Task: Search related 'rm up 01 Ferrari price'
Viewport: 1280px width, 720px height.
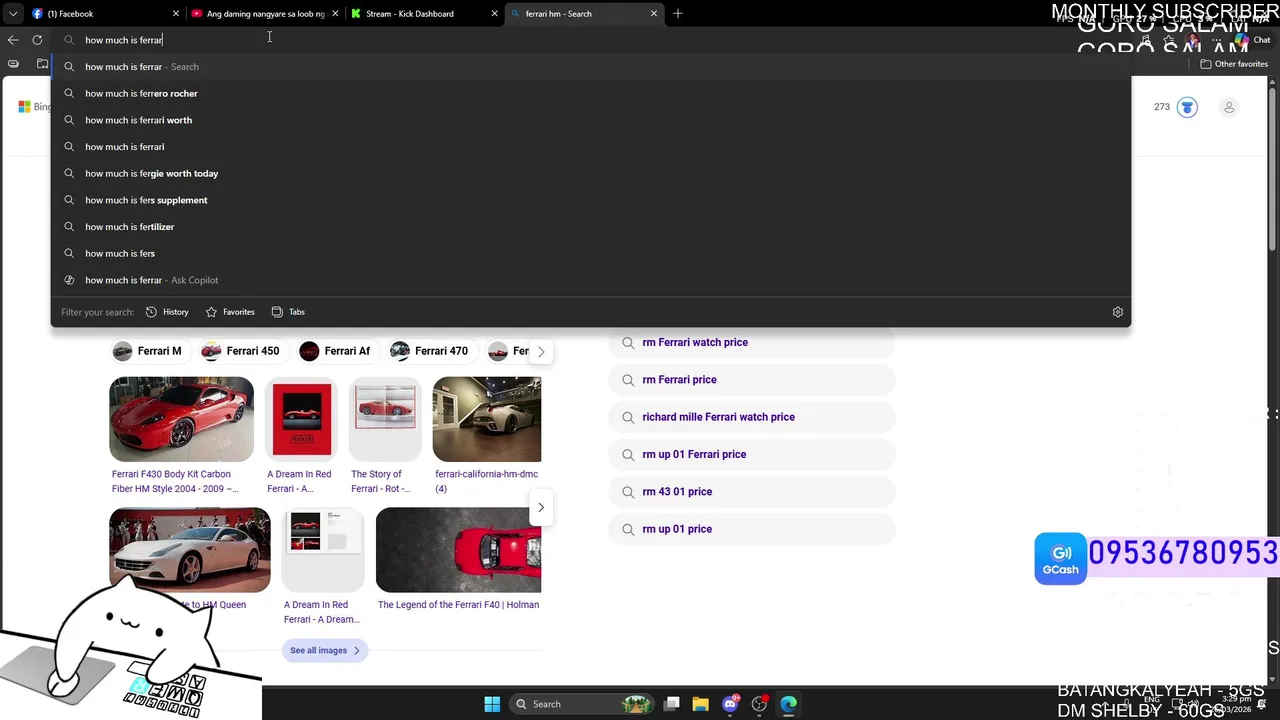Action: point(752,454)
